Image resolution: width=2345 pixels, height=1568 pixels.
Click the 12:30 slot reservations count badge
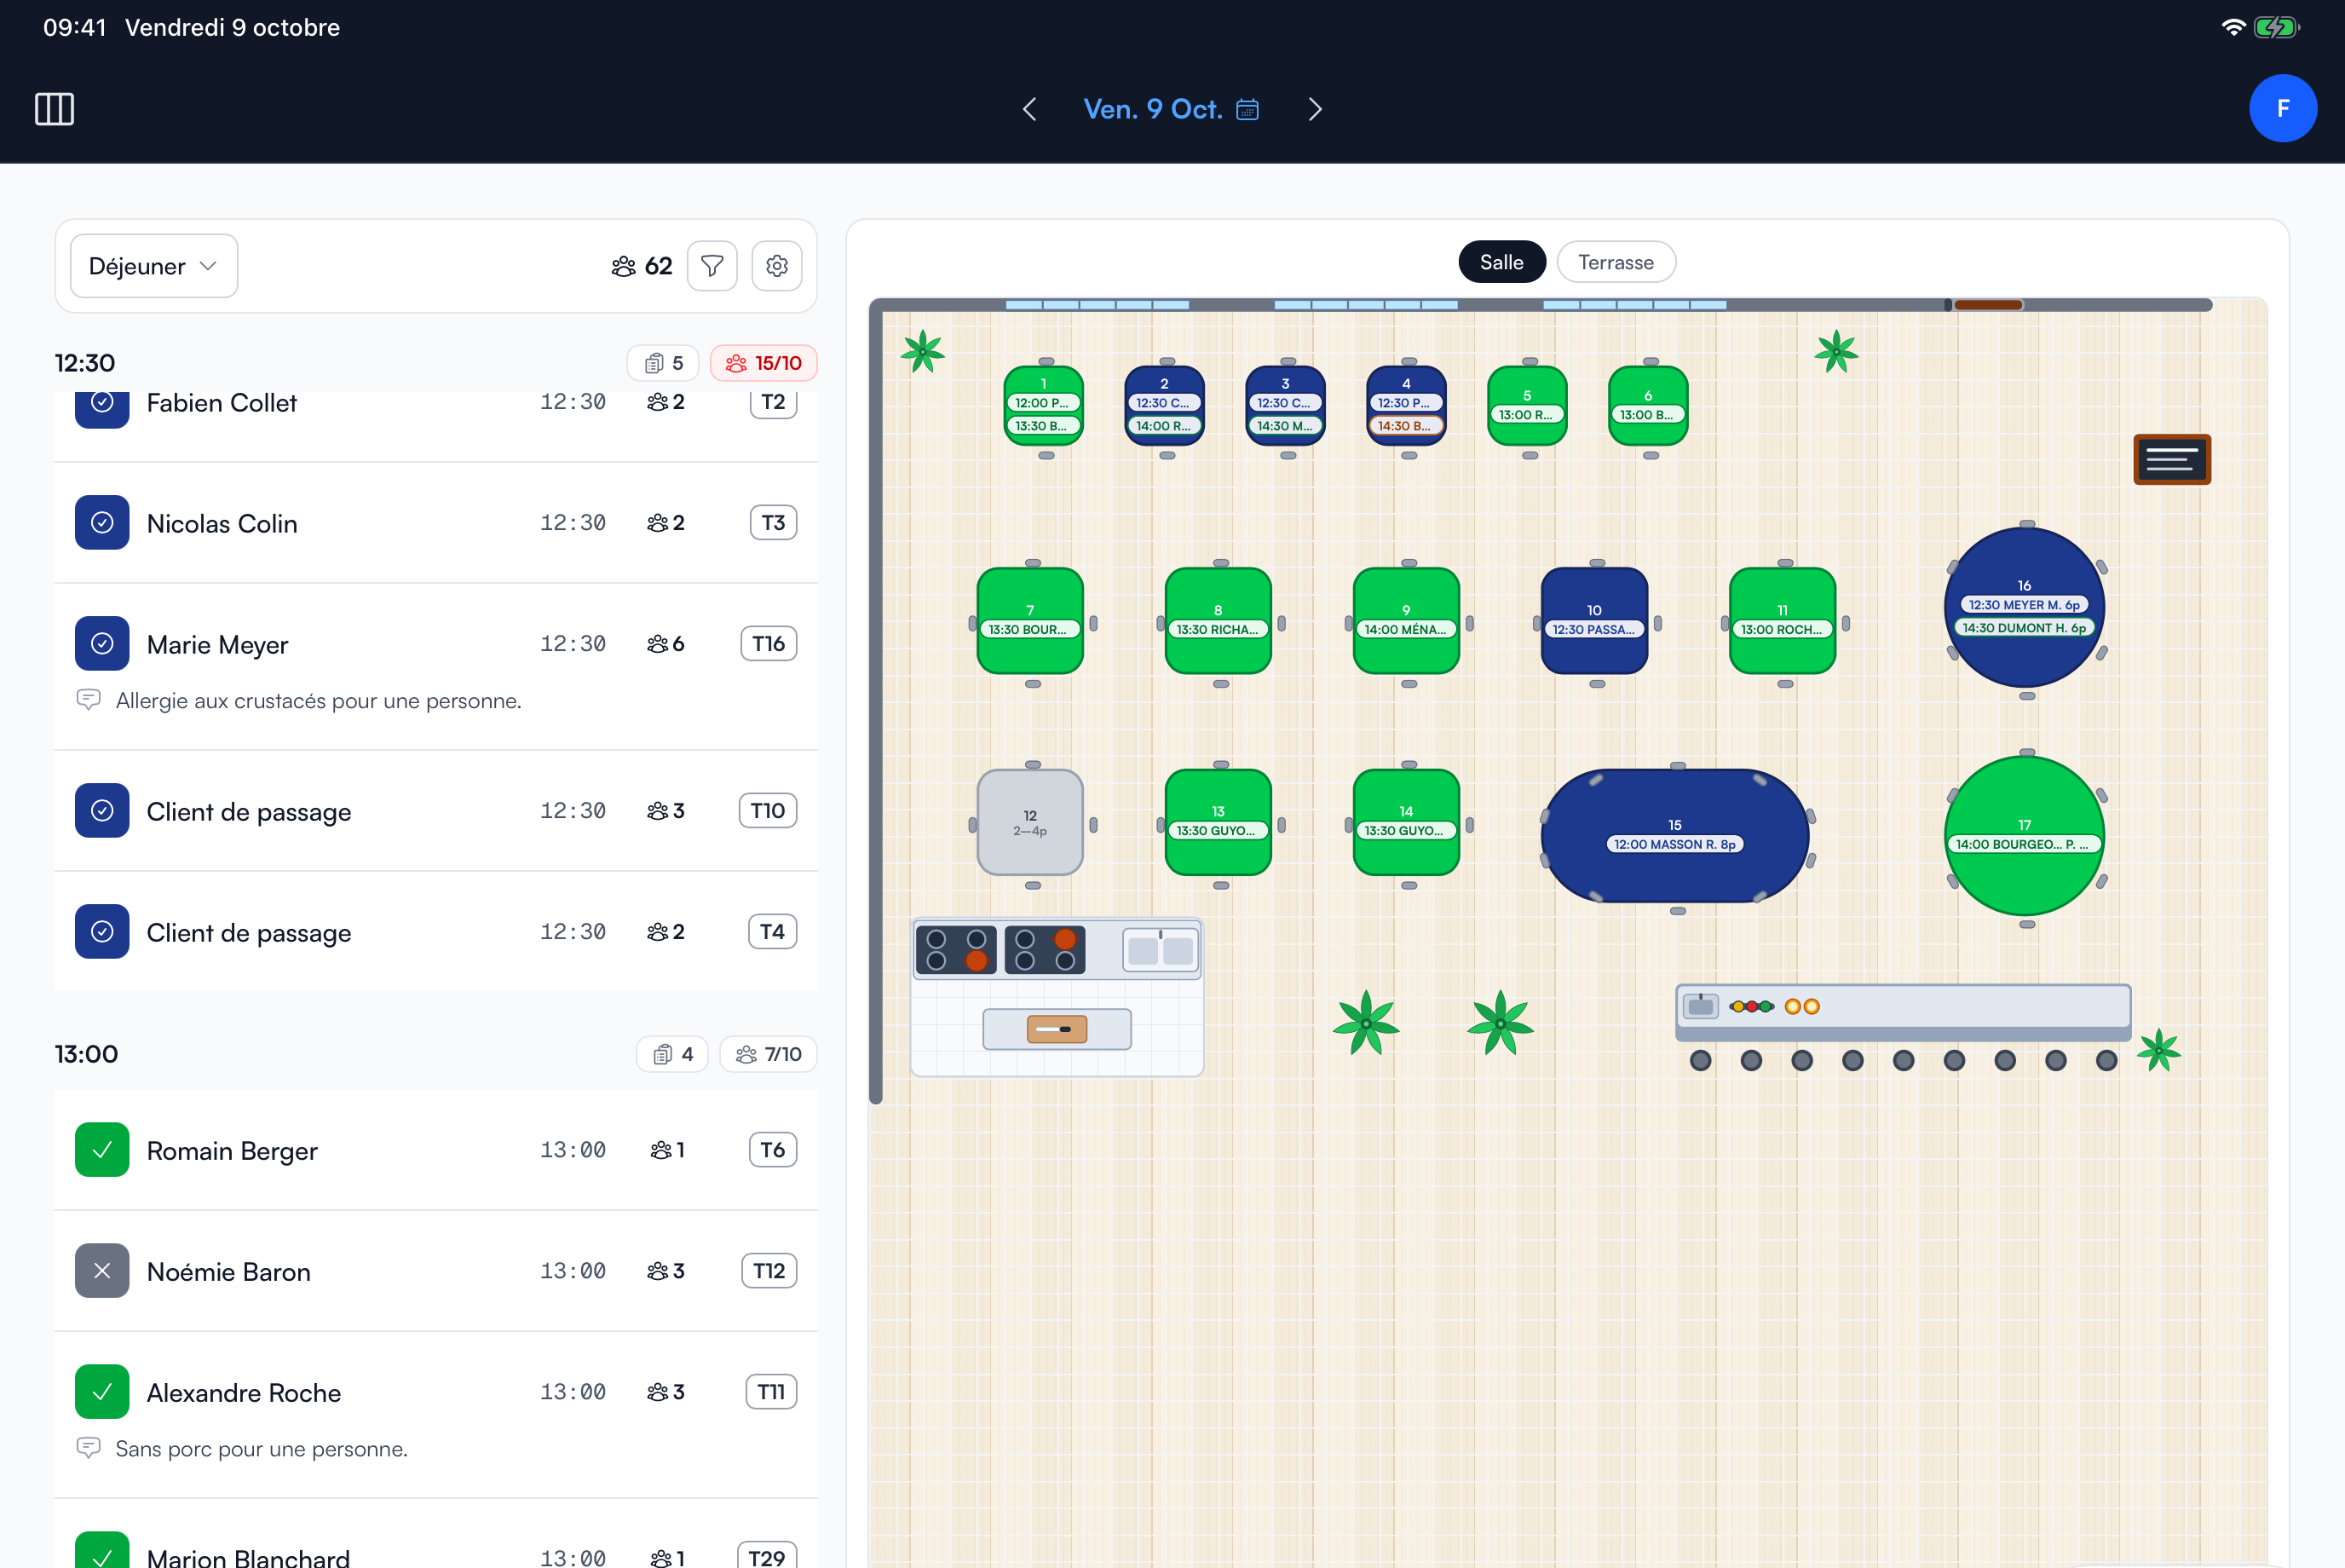pyautogui.click(x=664, y=363)
